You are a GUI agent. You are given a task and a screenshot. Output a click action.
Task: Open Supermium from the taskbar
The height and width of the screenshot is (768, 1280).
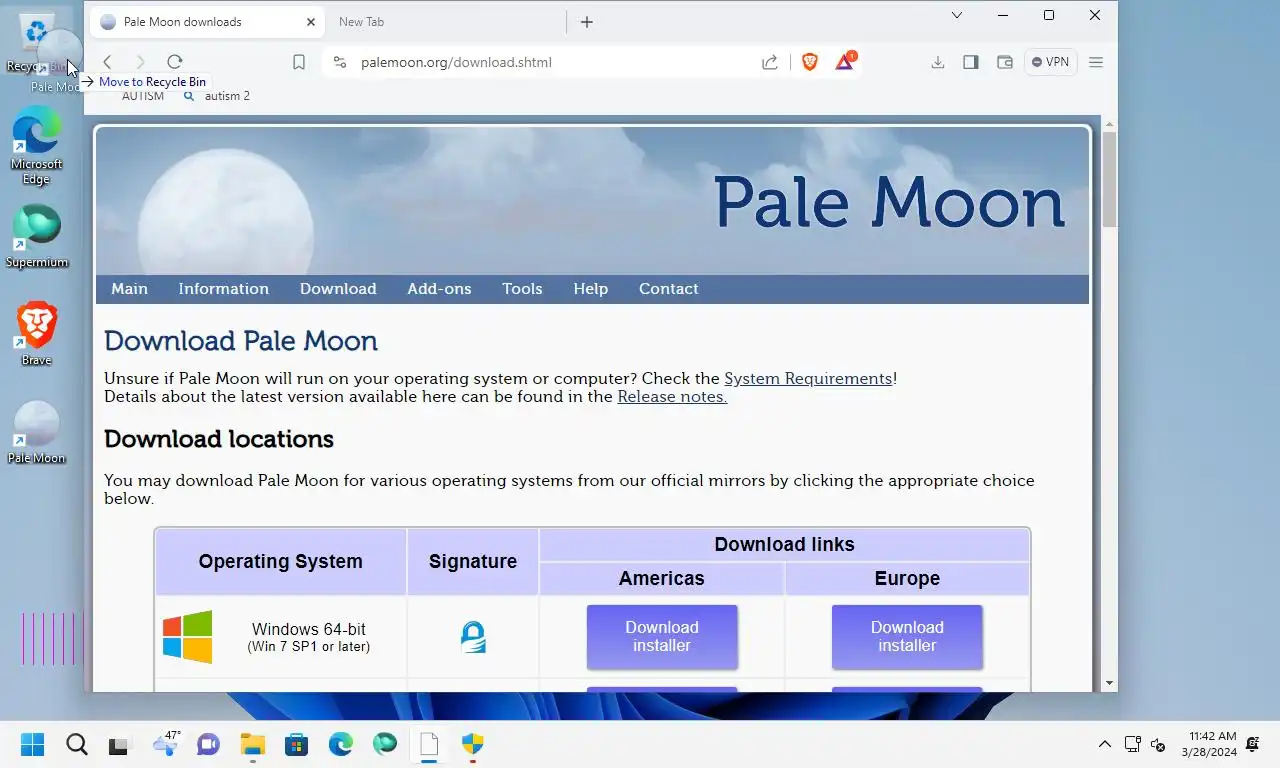(x=385, y=744)
